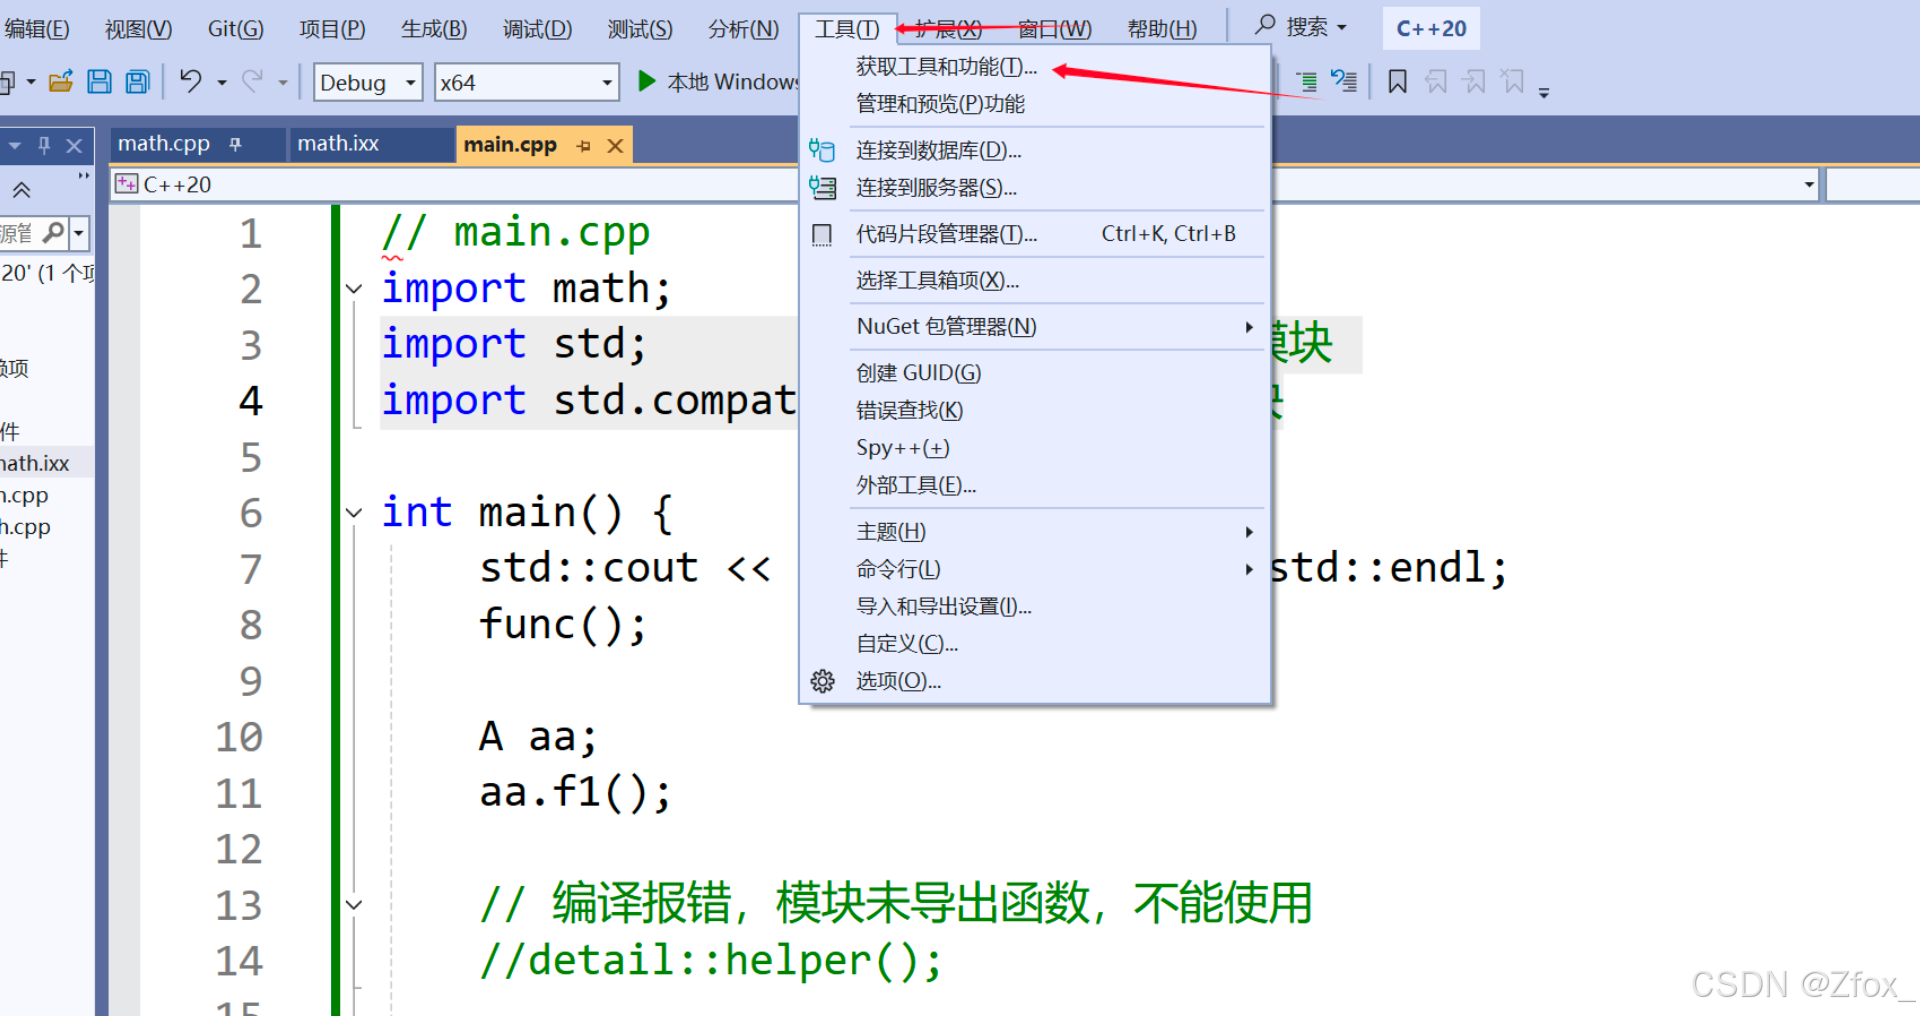1920x1016 pixels.
Task: Close the main.cpp tab
Action: click(615, 146)
